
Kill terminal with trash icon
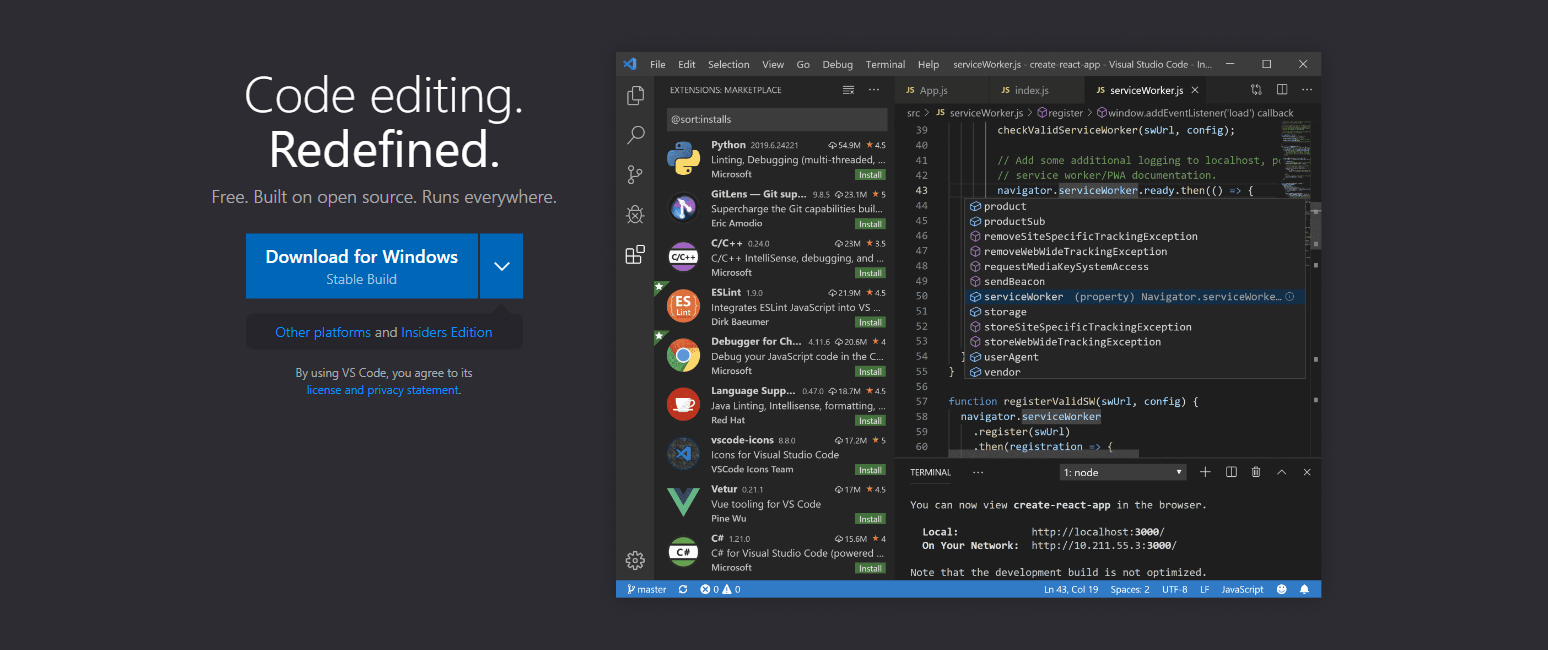click(1256, 472)
